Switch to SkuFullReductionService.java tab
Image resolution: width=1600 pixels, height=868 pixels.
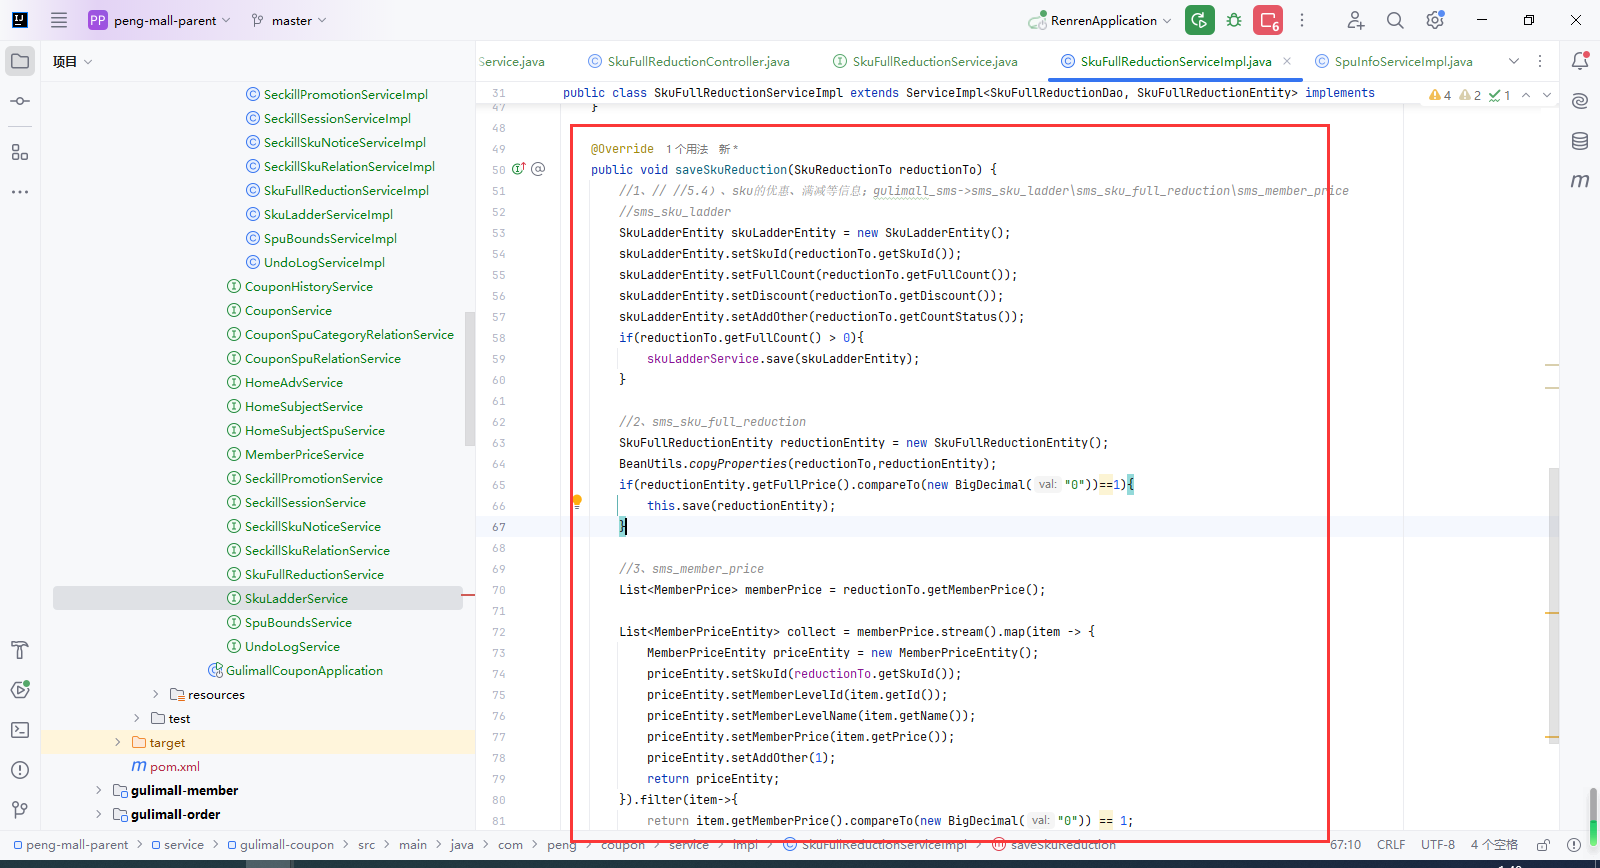tap(925, 61)
